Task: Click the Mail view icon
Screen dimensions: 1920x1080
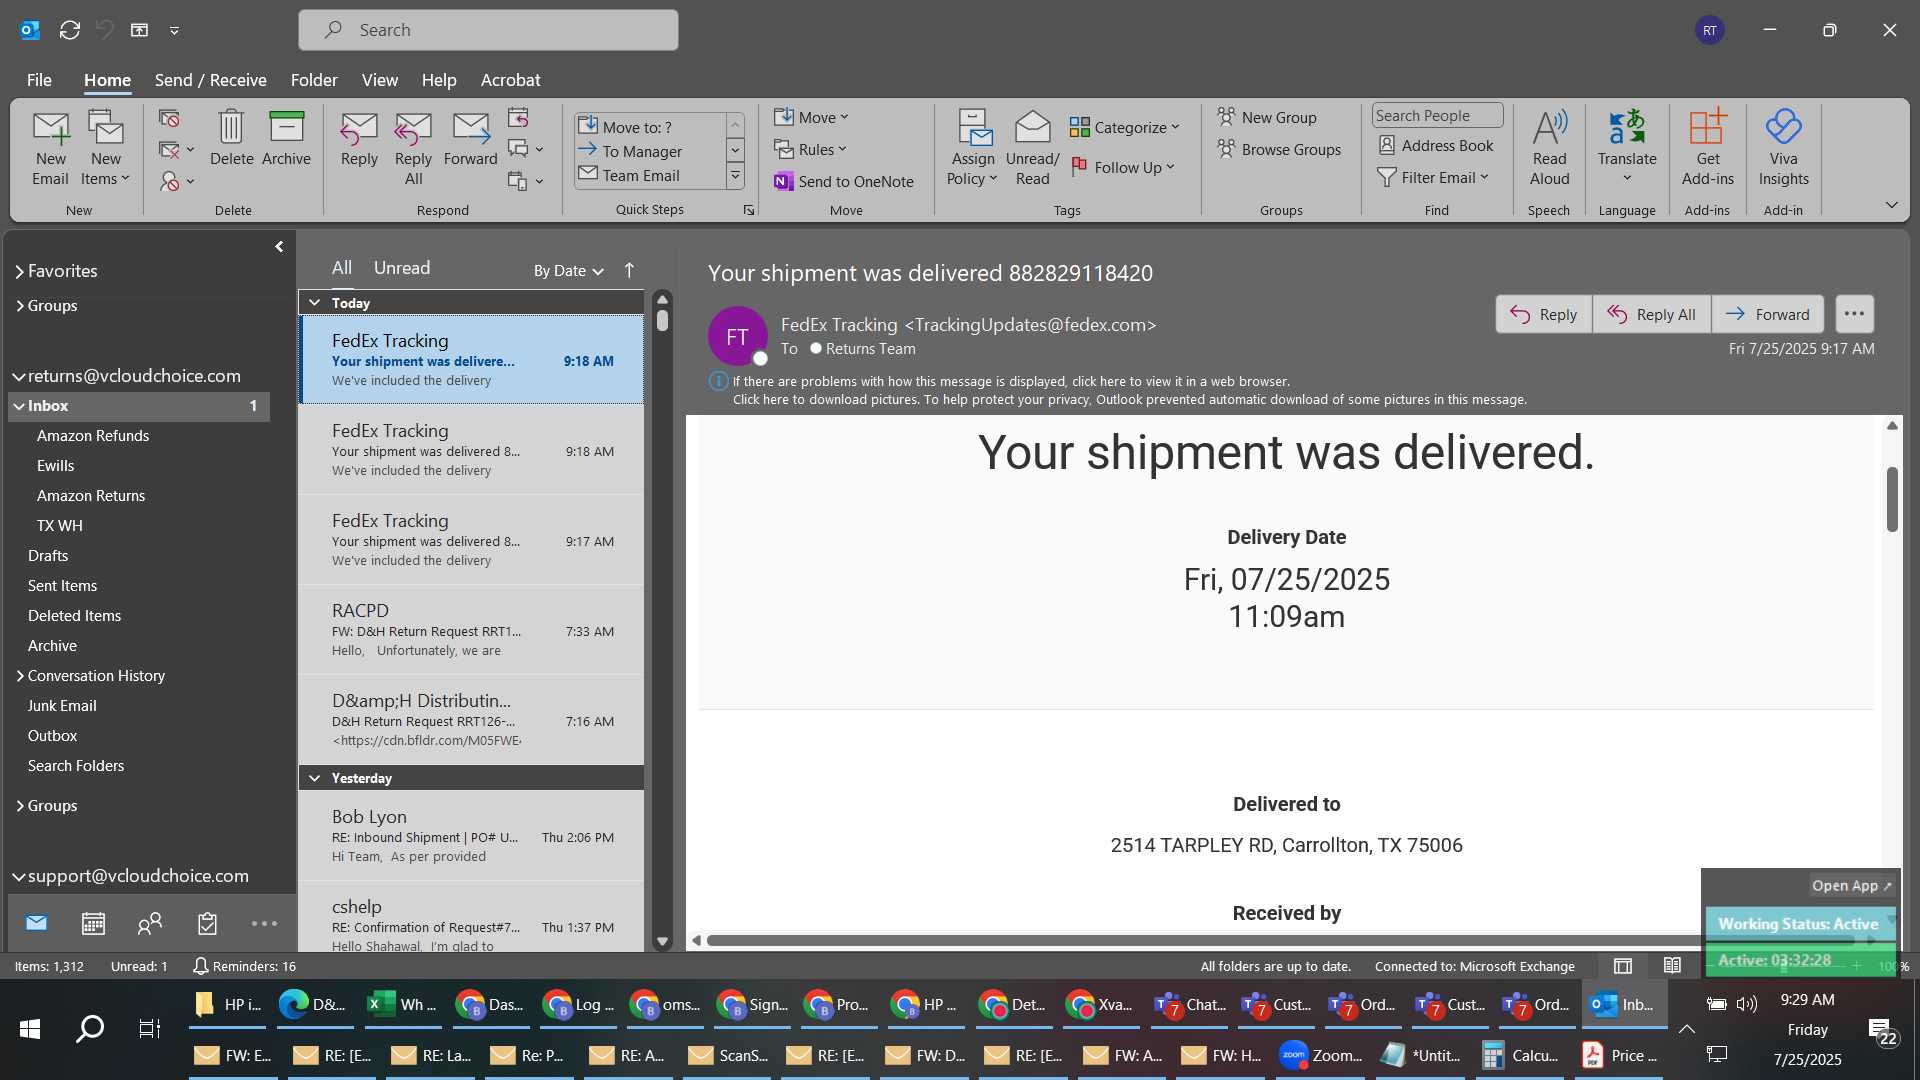Action: coord(36,923)
